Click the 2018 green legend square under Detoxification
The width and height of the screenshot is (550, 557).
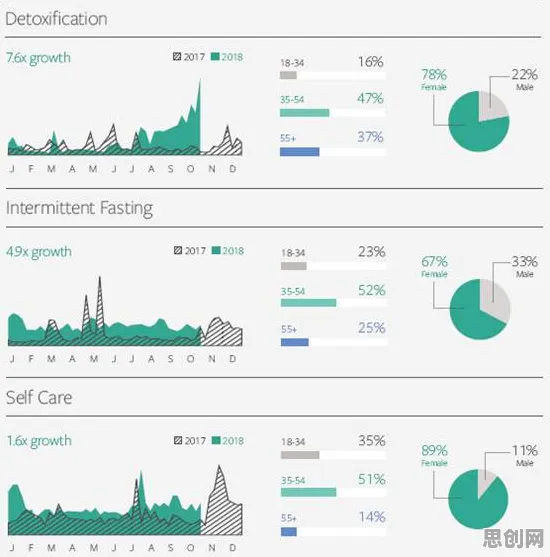pos(215,56)
